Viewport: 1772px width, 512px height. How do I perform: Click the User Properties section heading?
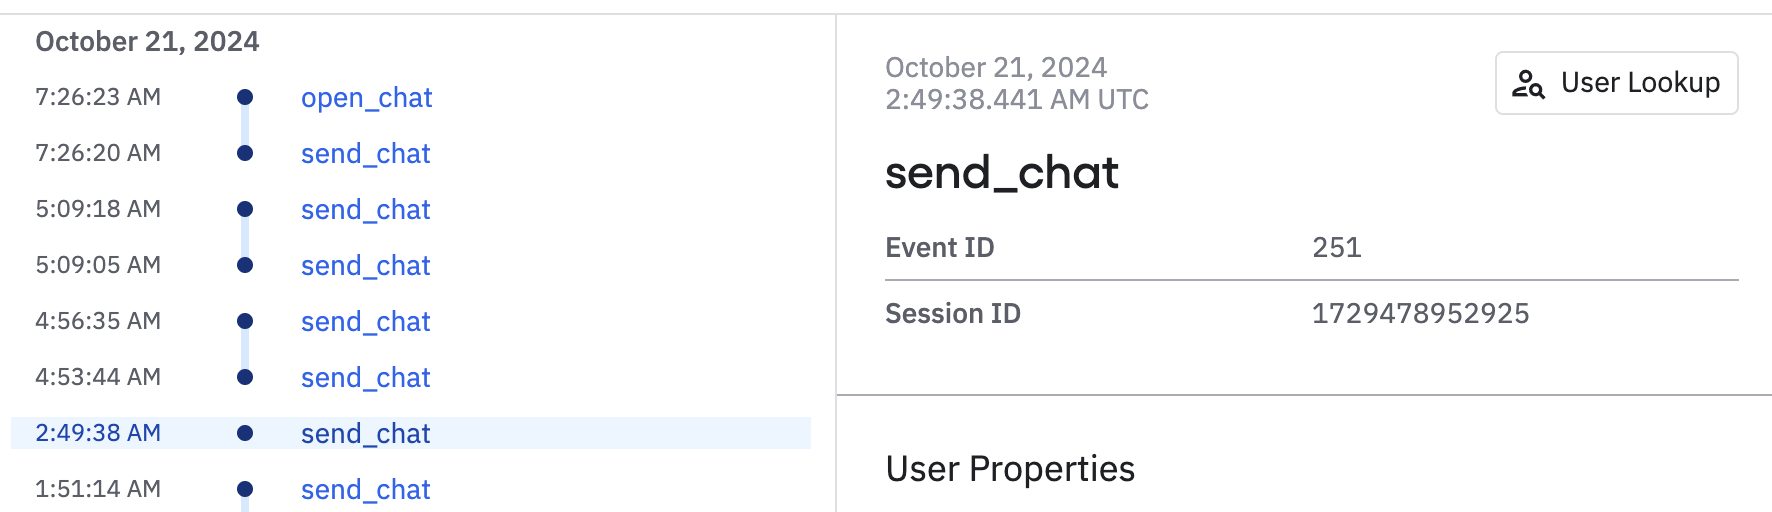(1010, 469)
